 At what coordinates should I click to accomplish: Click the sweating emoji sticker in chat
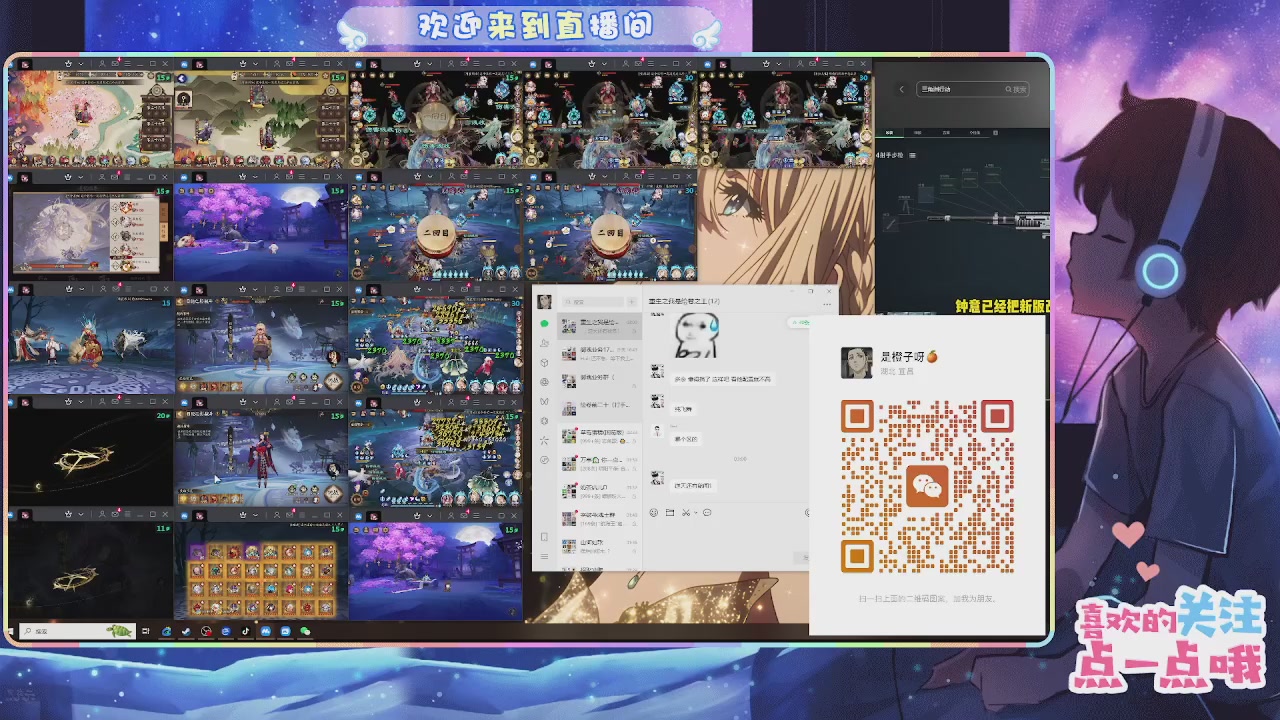click(x=696, y=335)
